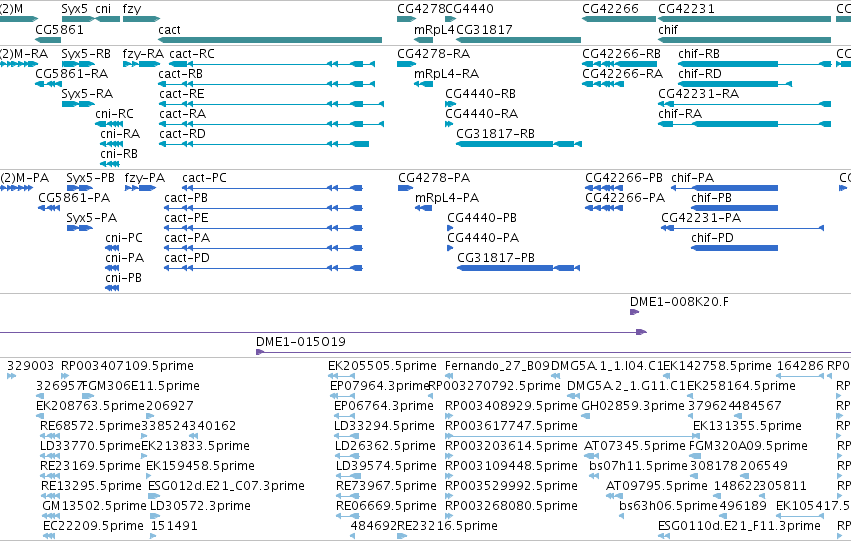Select the CG31817 gene bar
Viewport: 851px width, 541px height.
[x=518, y=40]
